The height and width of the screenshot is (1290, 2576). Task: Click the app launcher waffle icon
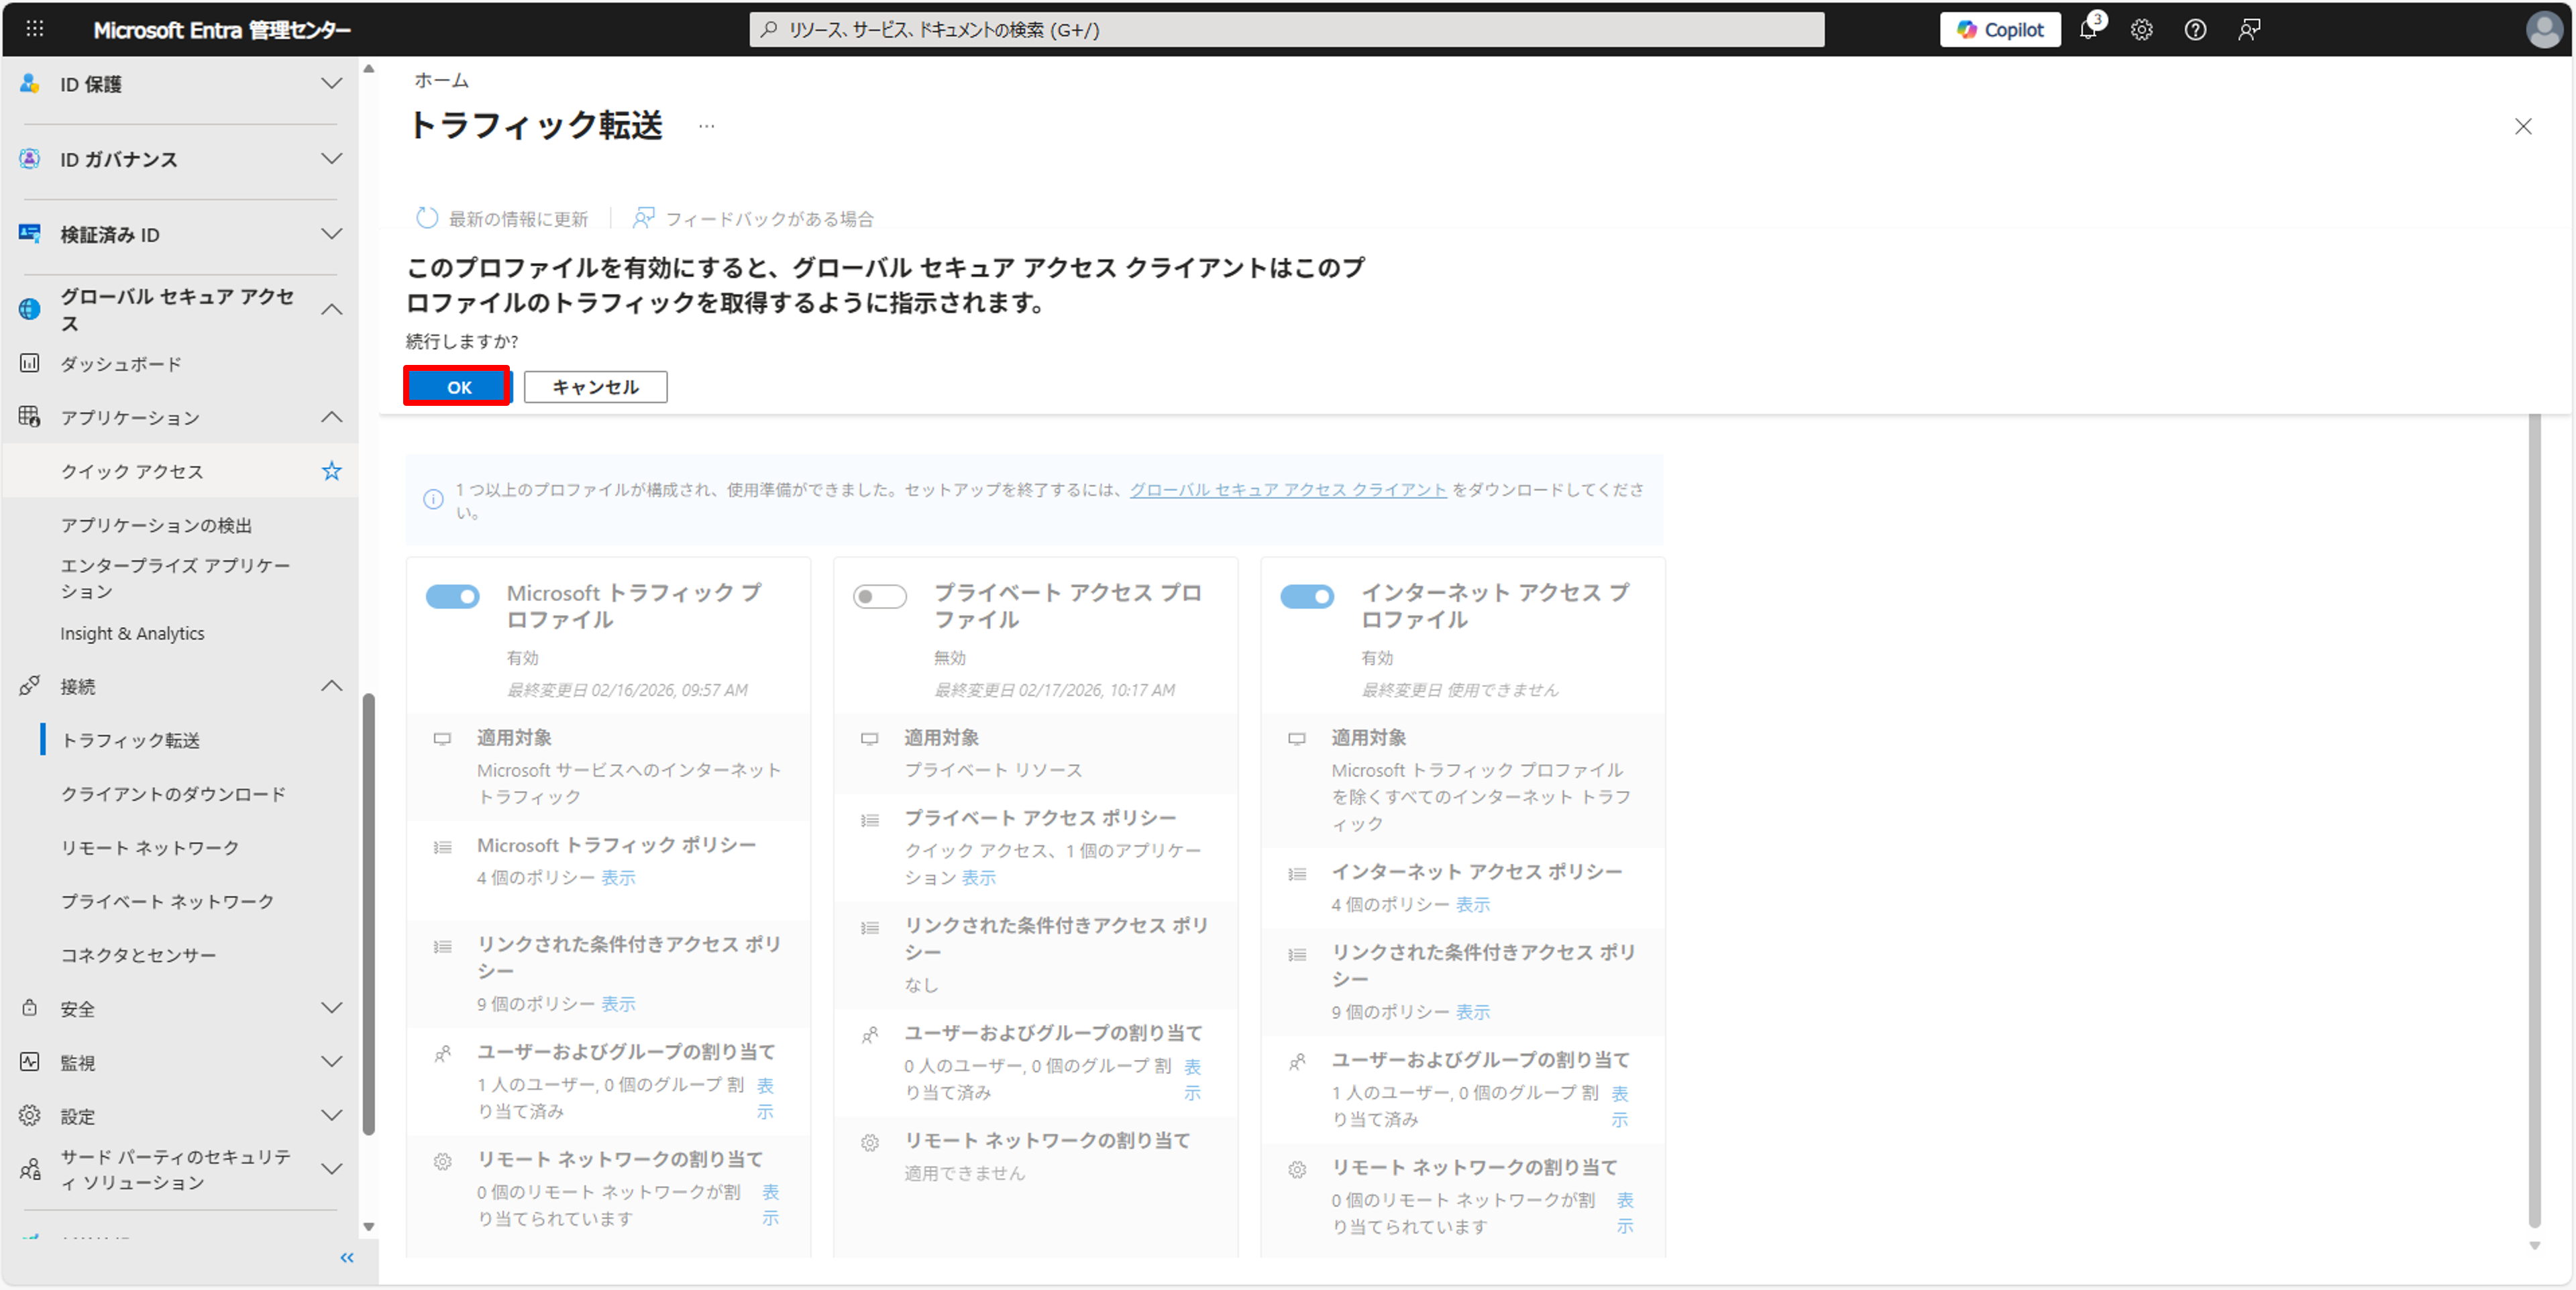[35, 29]
